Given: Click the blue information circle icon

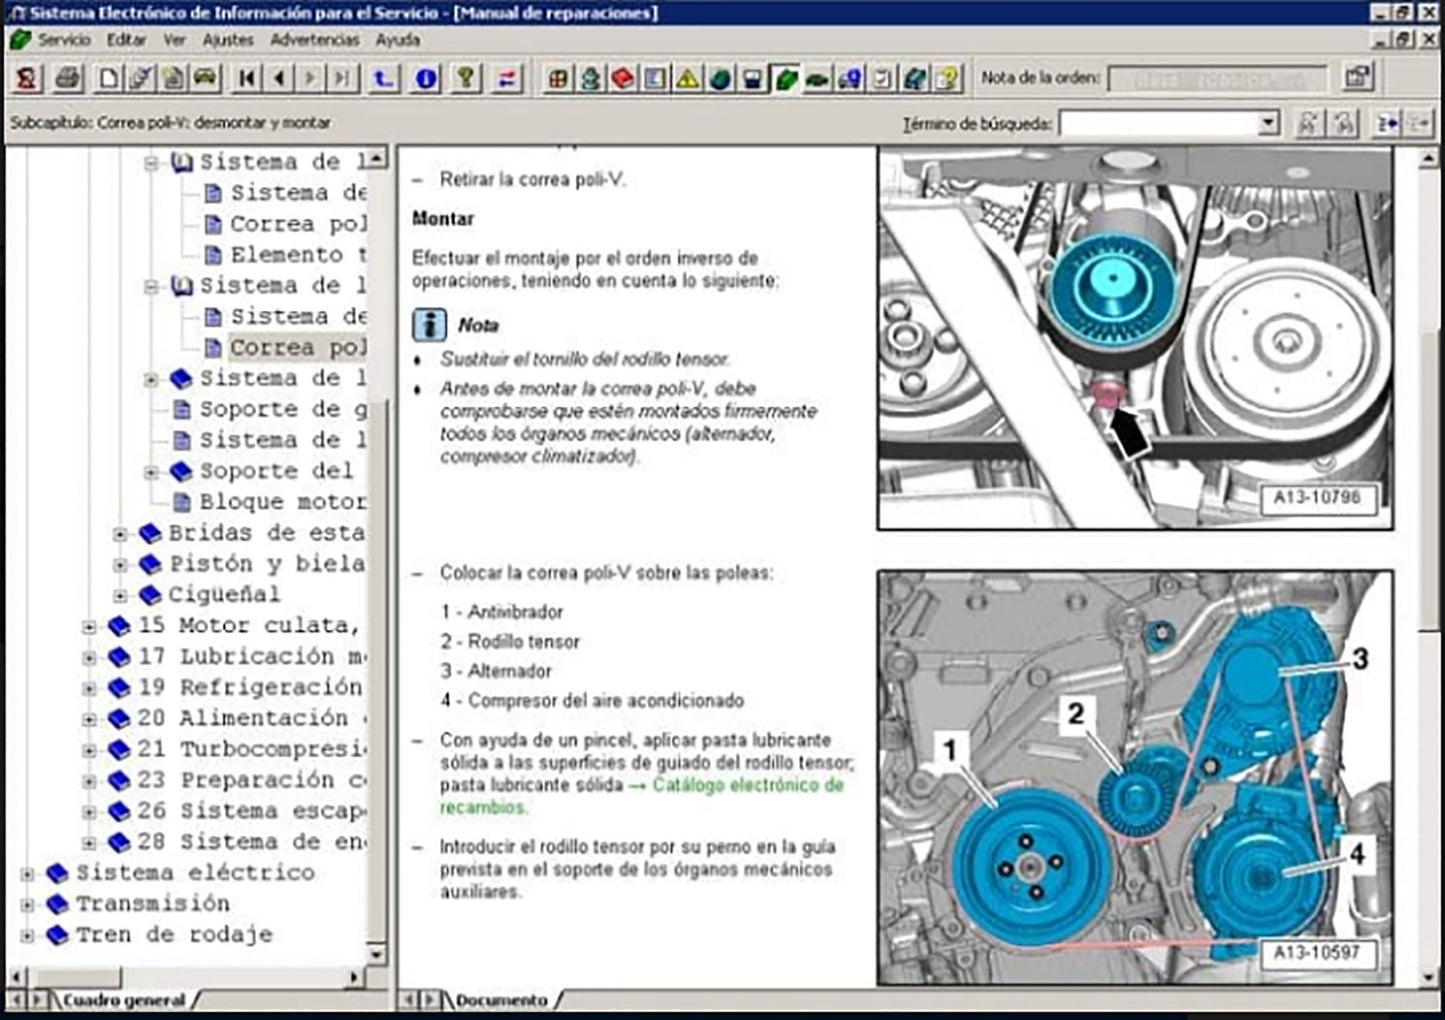Looking at the screenshot, I should (426, 78).
